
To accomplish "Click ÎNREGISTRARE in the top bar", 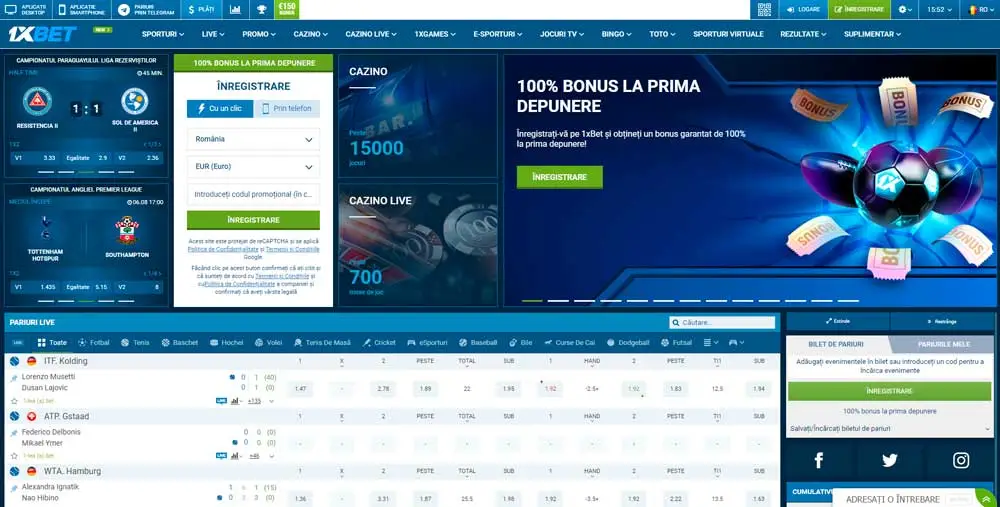I will click(859, 10).
